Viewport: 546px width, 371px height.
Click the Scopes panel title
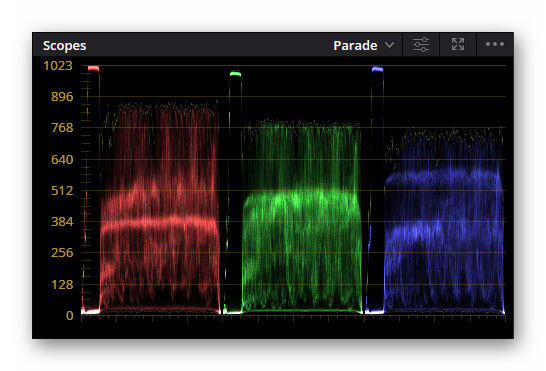click(x=64, y=46)
